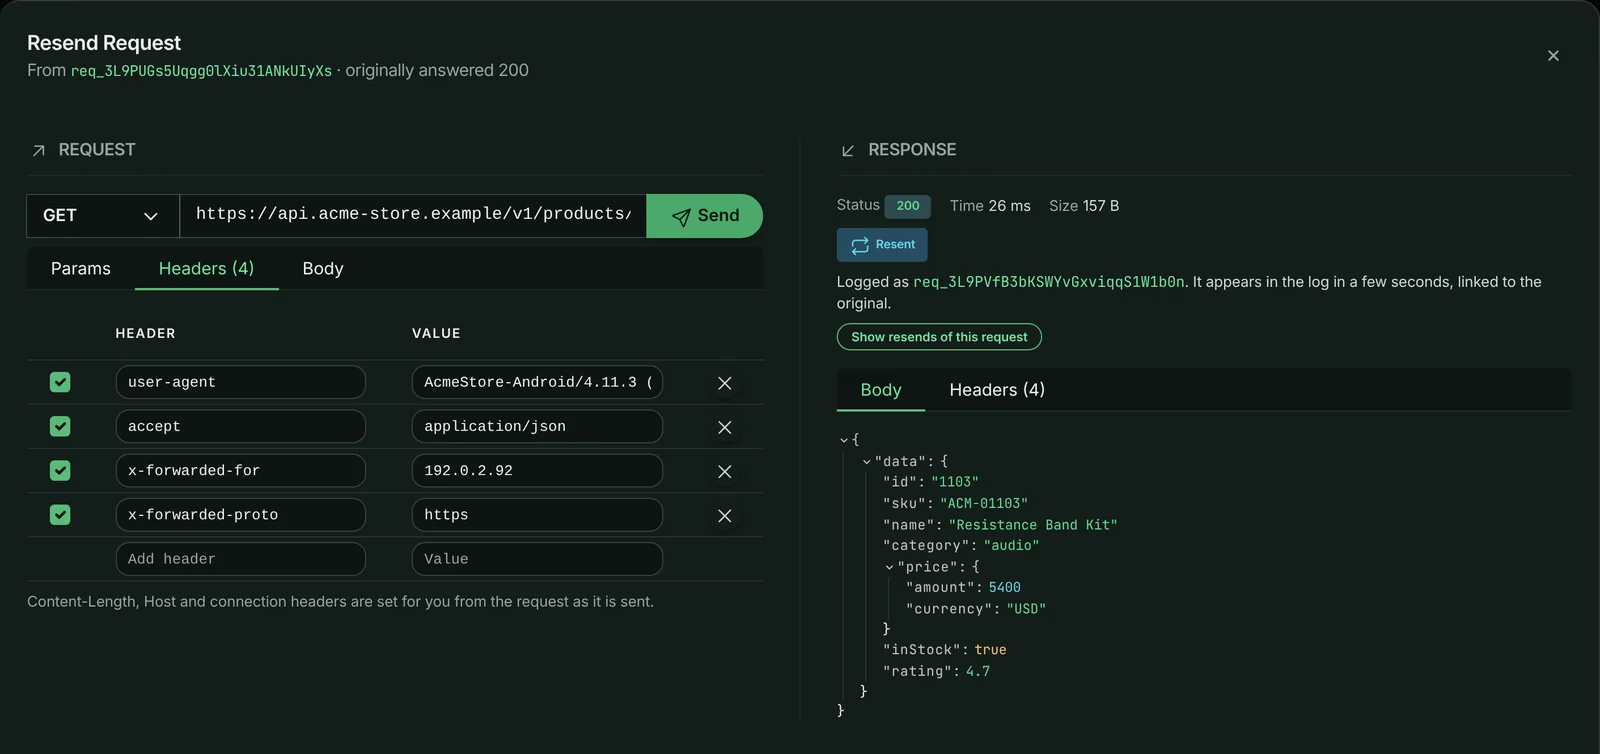Open the GET method dropdown
The width and height of the screenshot is (1600, 754).
103,216
